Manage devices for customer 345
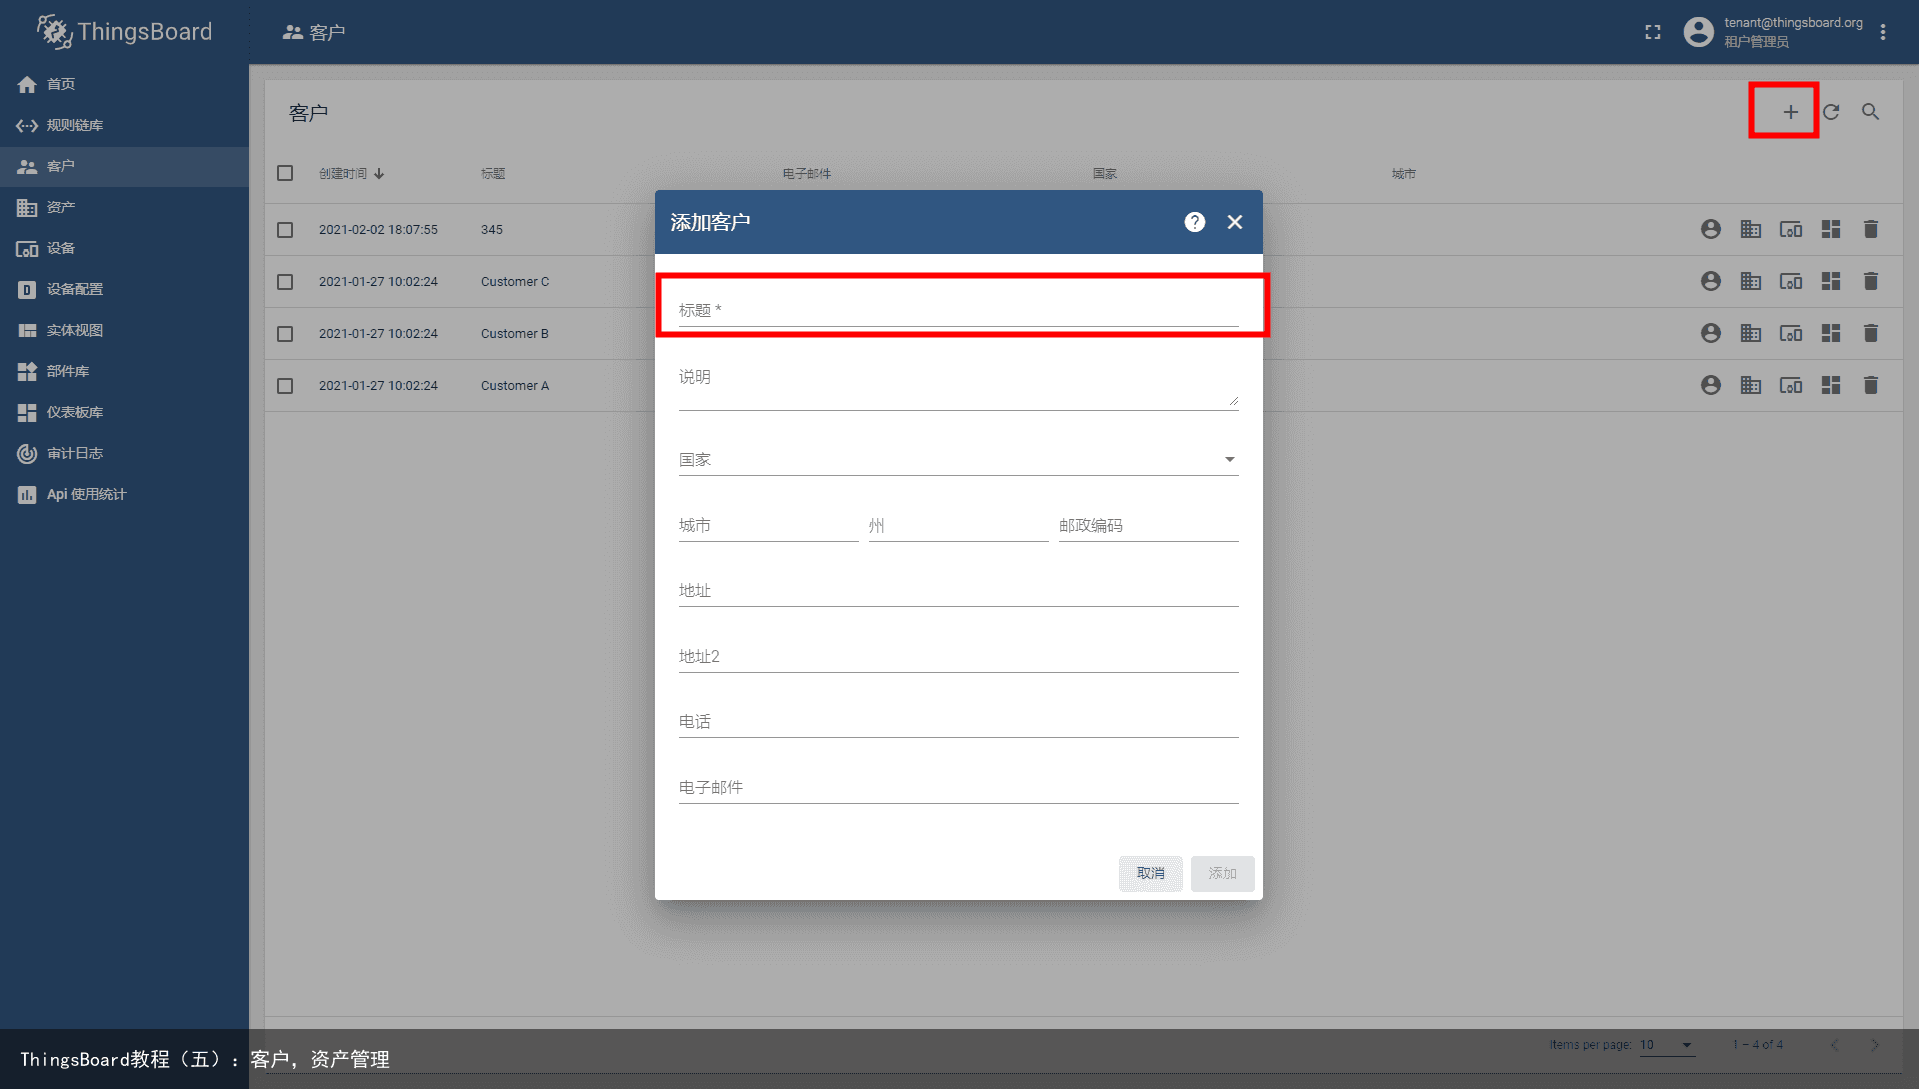Screen dimensions: 1919x1089 1791,229
